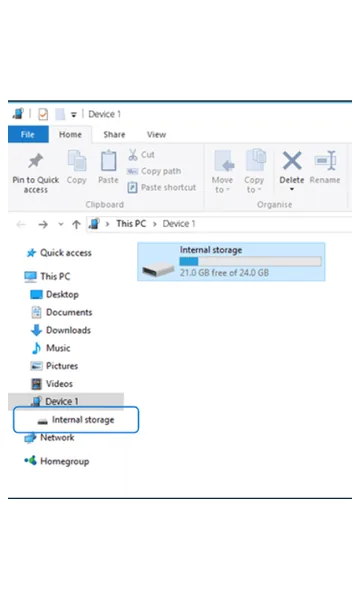The image size is (360, 600).
Task: Select Cut scissors command
Action: point(141,155)
